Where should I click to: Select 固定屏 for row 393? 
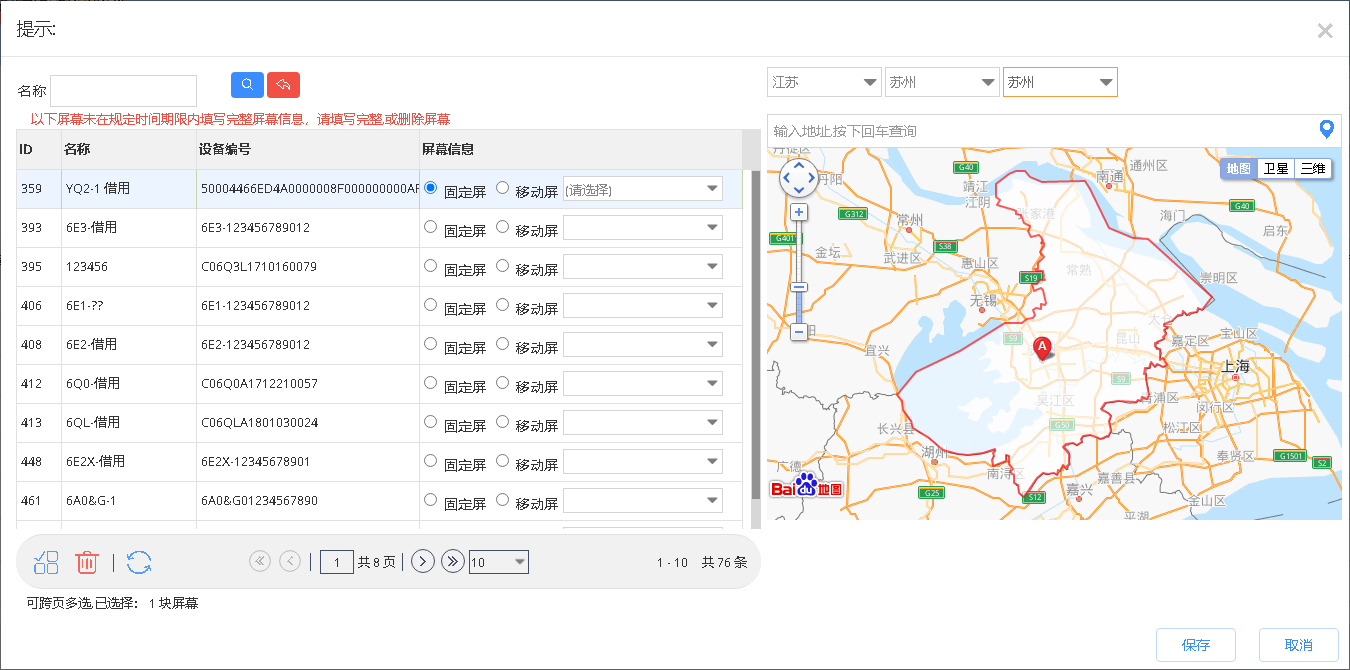[x=431, y=227]
